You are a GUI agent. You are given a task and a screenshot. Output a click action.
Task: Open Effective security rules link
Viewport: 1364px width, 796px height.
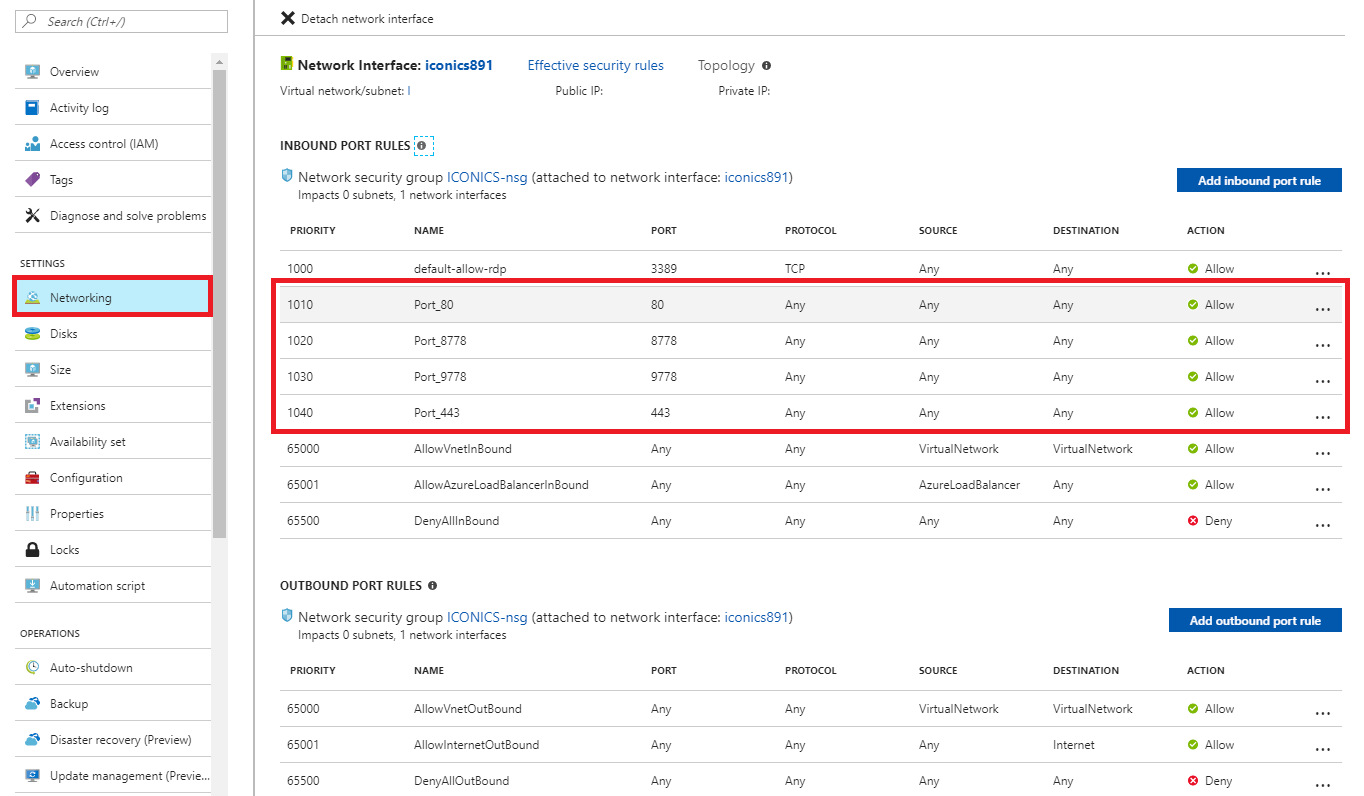pos(595,65)
